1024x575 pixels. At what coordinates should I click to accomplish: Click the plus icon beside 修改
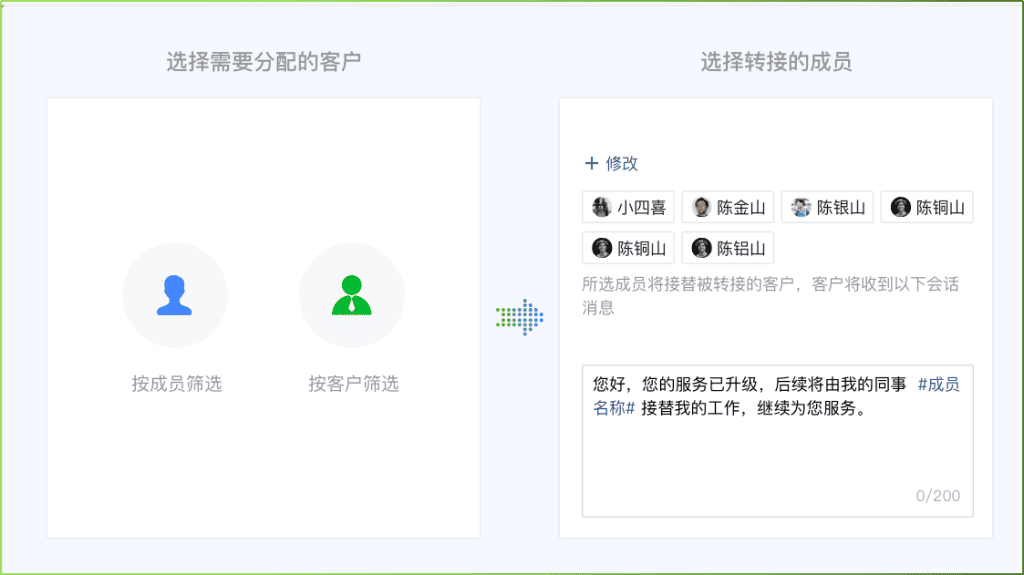tap(591, 164)
